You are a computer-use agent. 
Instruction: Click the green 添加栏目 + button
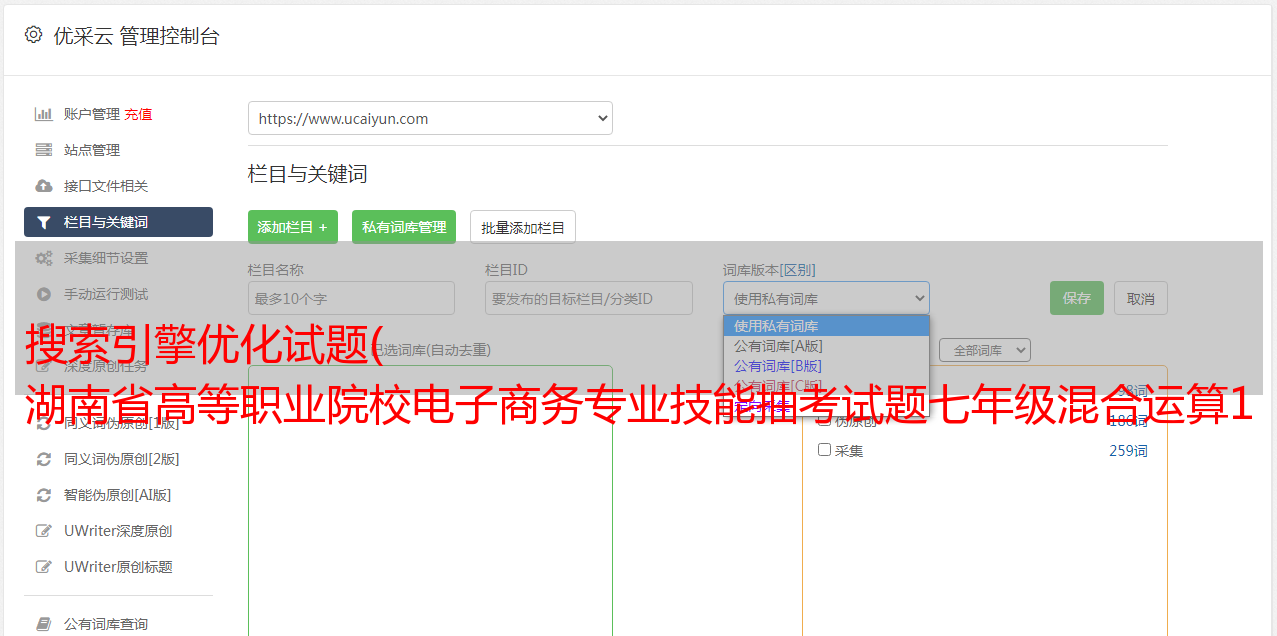point(293,227)
